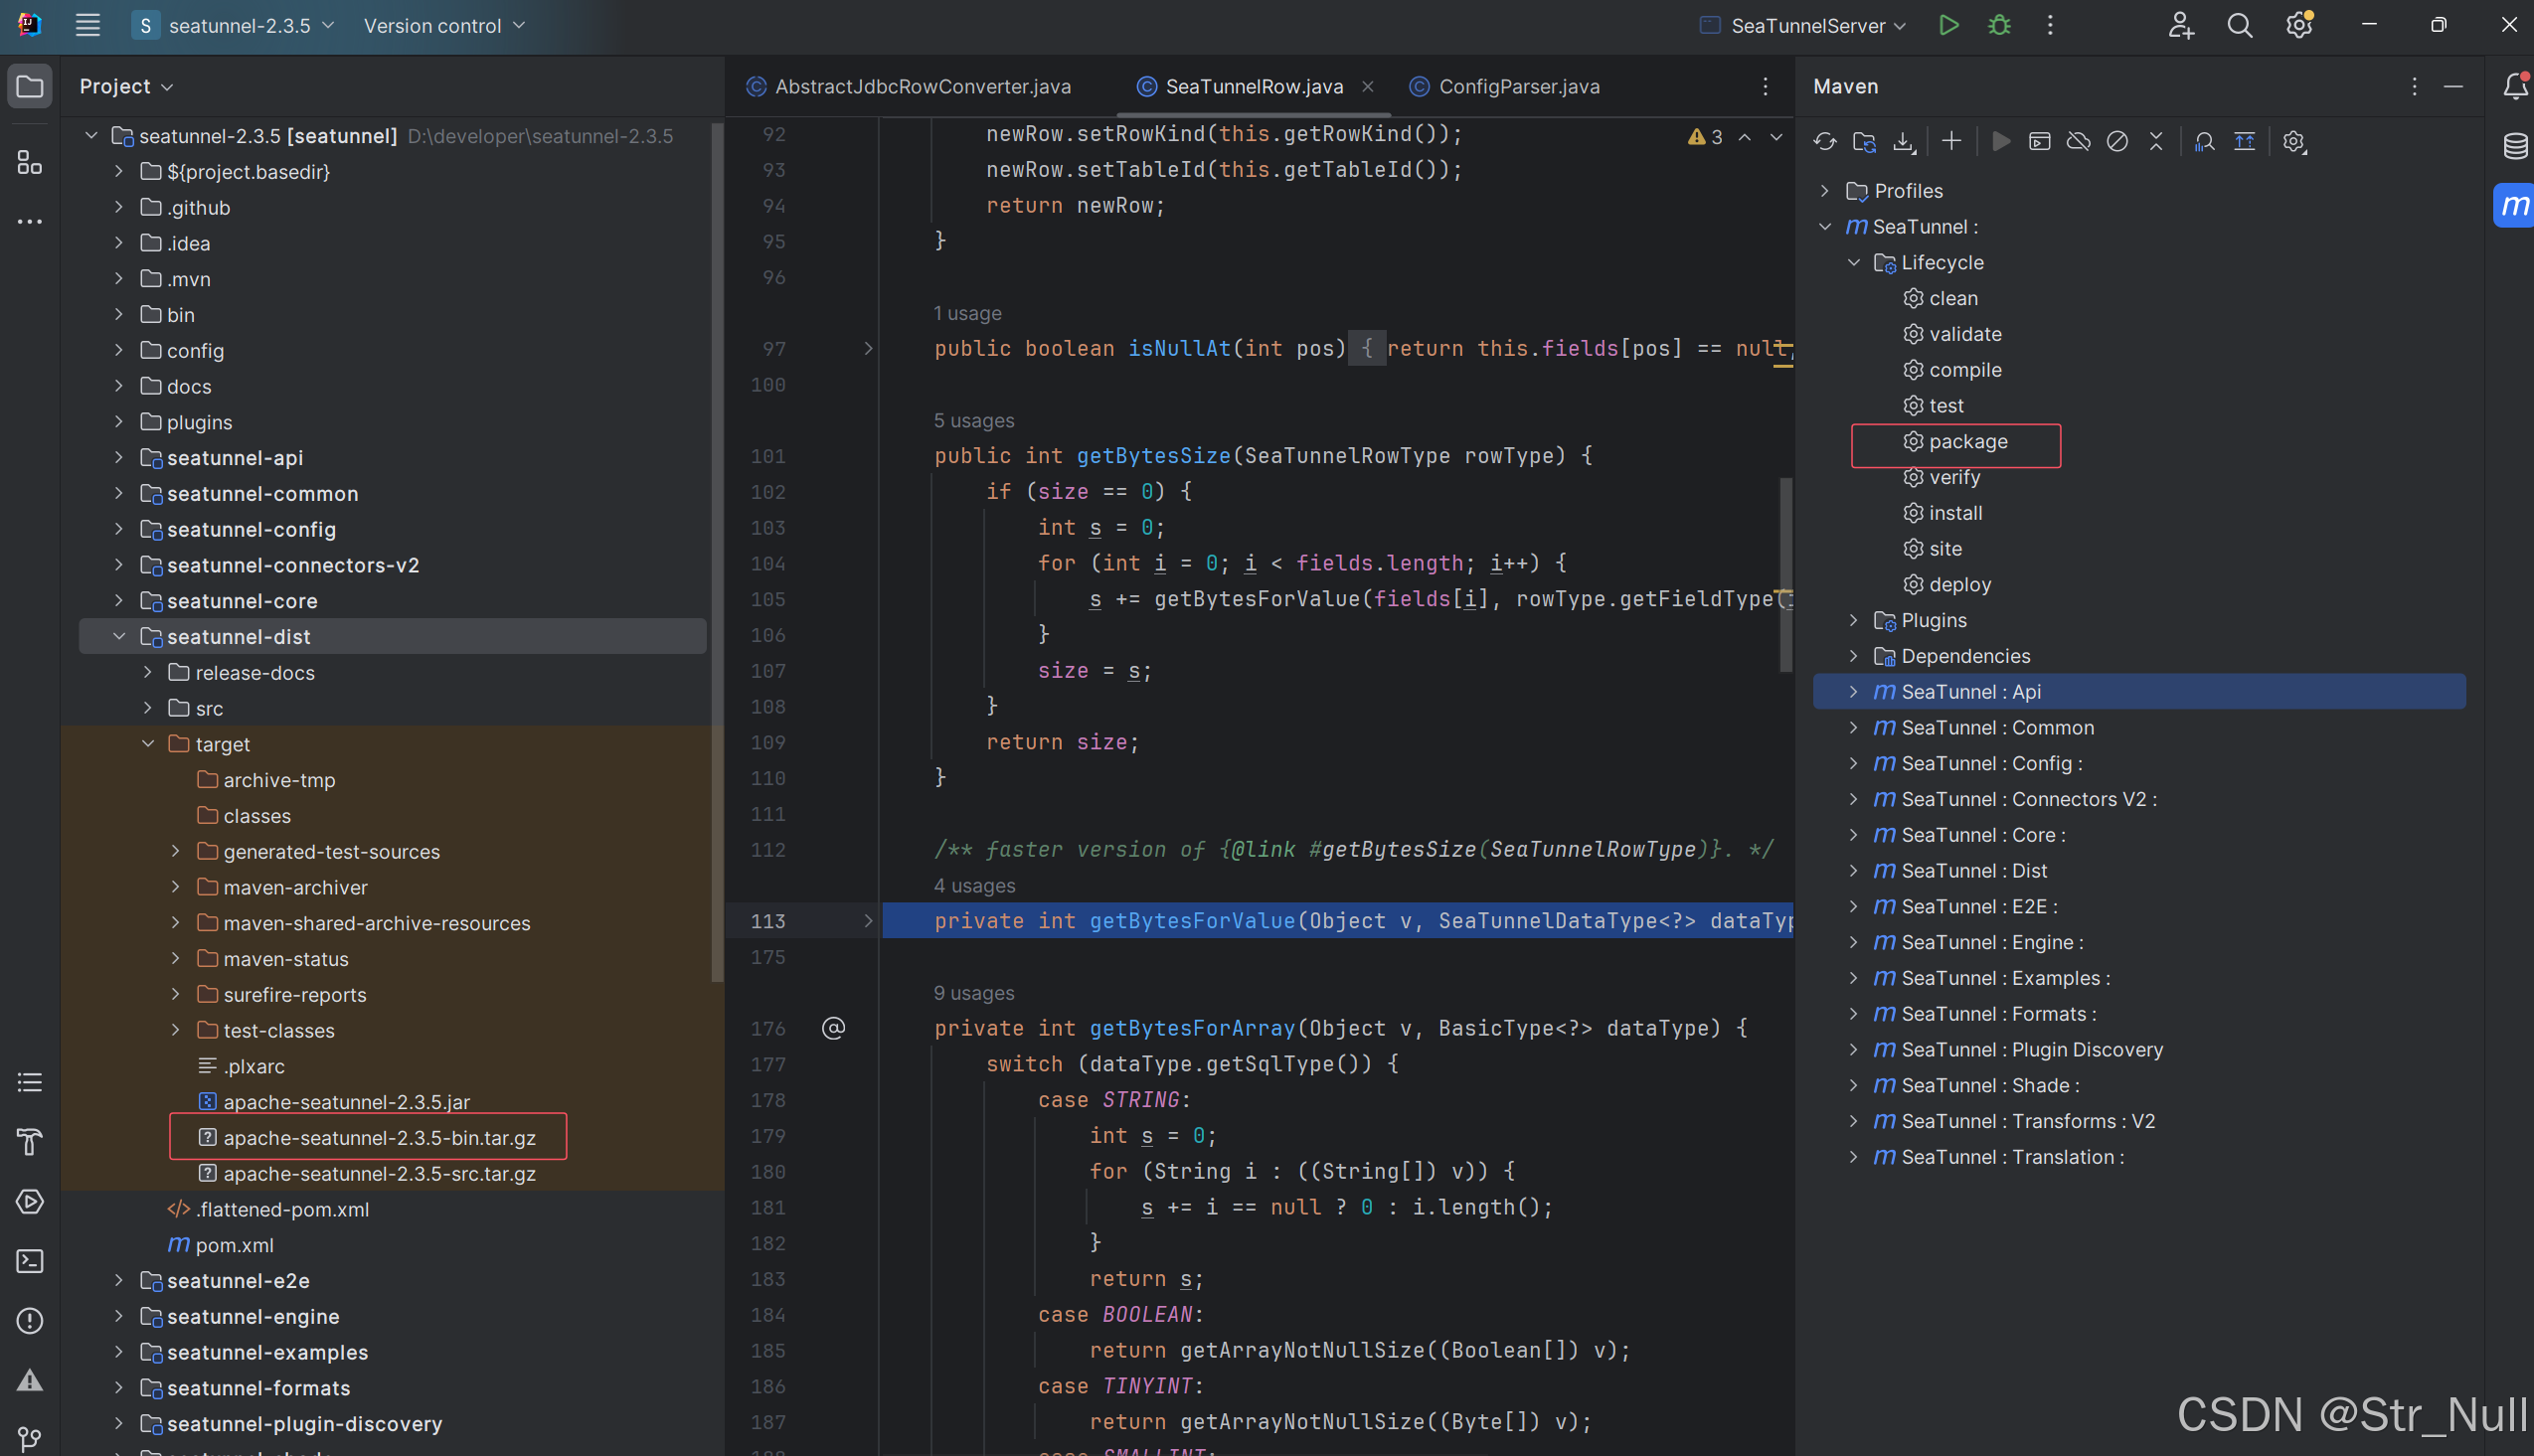Collapse all nodes in Maven toolbar
This screenshot has width=2534, height=1456.
coord(2156,141)
